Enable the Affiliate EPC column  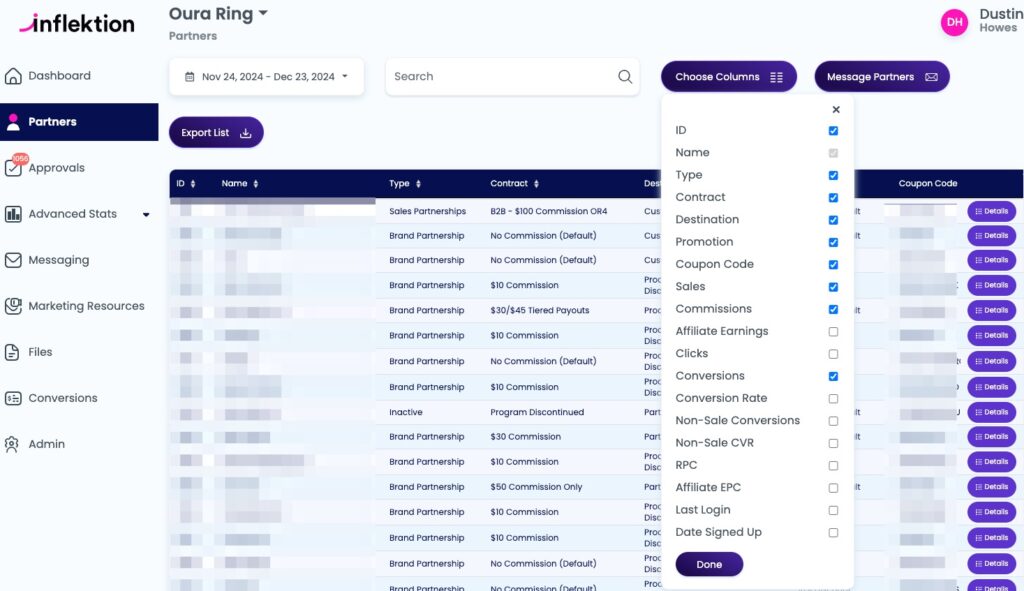click(x=833, y=488)
